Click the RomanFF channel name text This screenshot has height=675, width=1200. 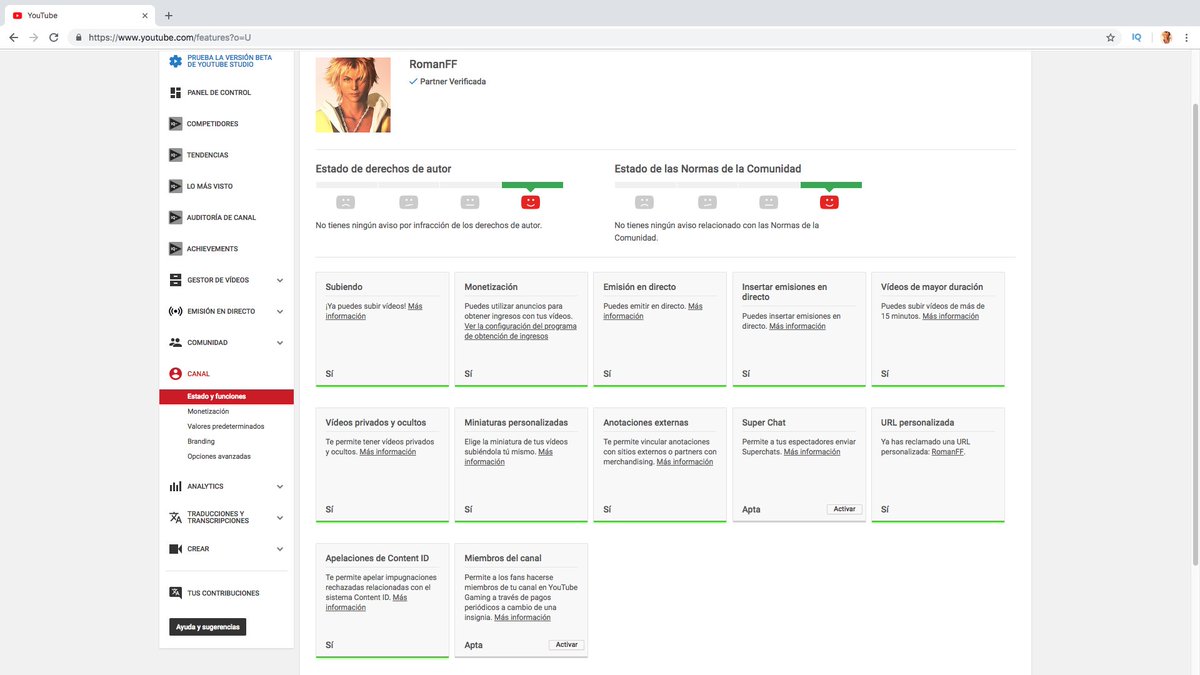coord(431,64)
